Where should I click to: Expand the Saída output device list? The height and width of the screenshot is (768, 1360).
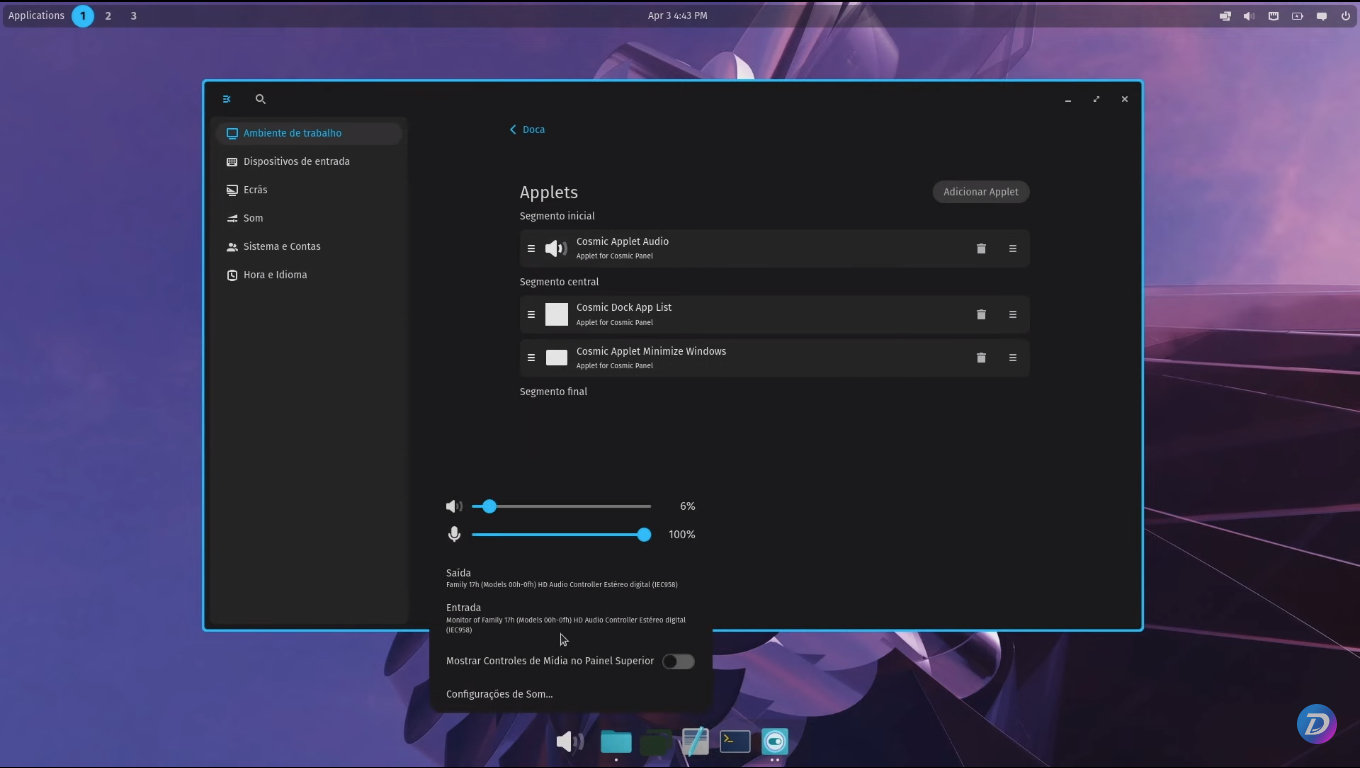point(571,578)
